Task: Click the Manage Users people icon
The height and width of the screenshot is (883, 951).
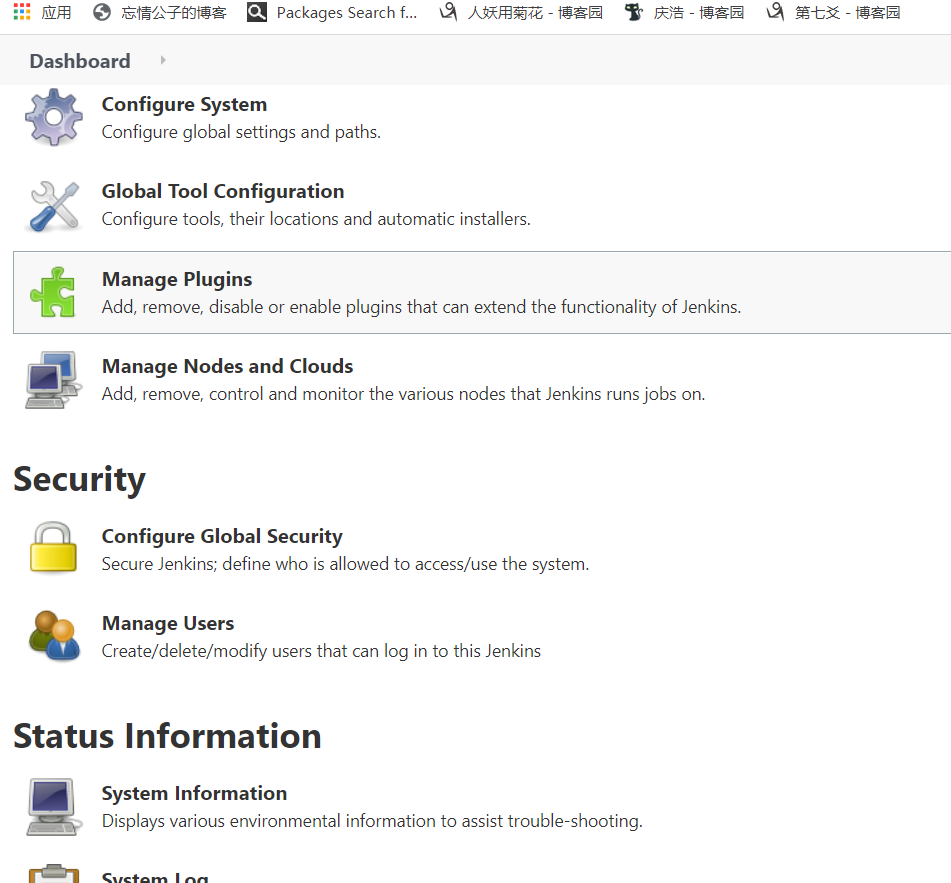Action: pos(54,636)
